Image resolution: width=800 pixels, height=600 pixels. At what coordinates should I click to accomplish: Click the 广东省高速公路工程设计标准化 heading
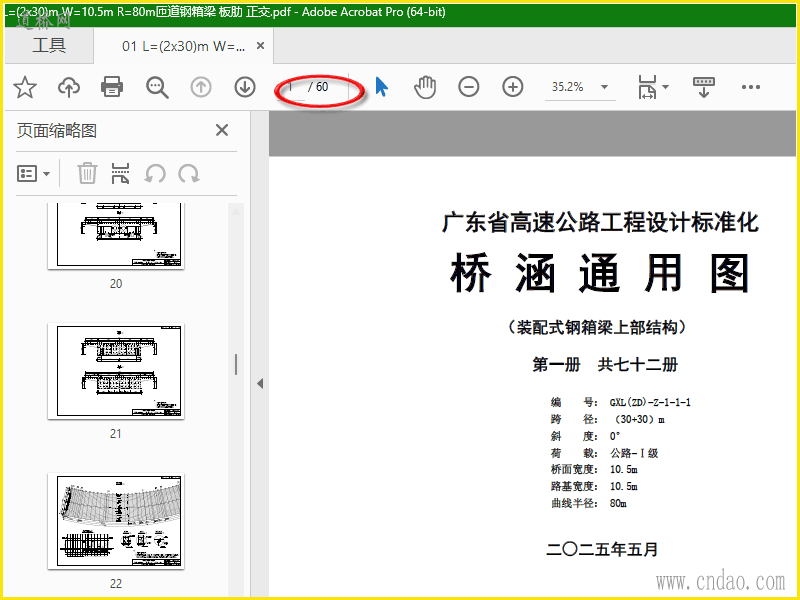(x=600, y=223)
